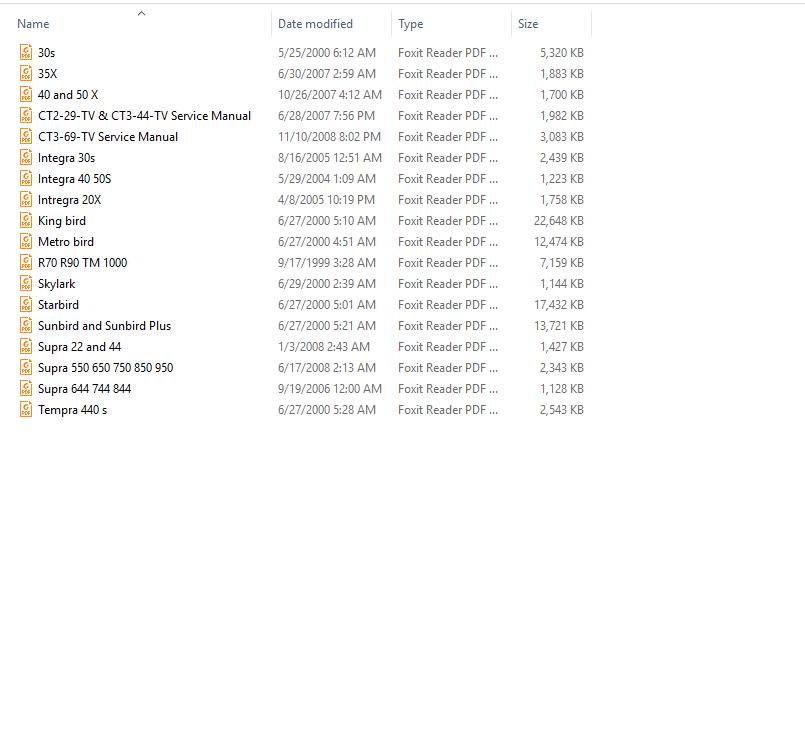The image size is (805, 744).
Task: Select the Starbird file name
Action: [x=58, y=305]
